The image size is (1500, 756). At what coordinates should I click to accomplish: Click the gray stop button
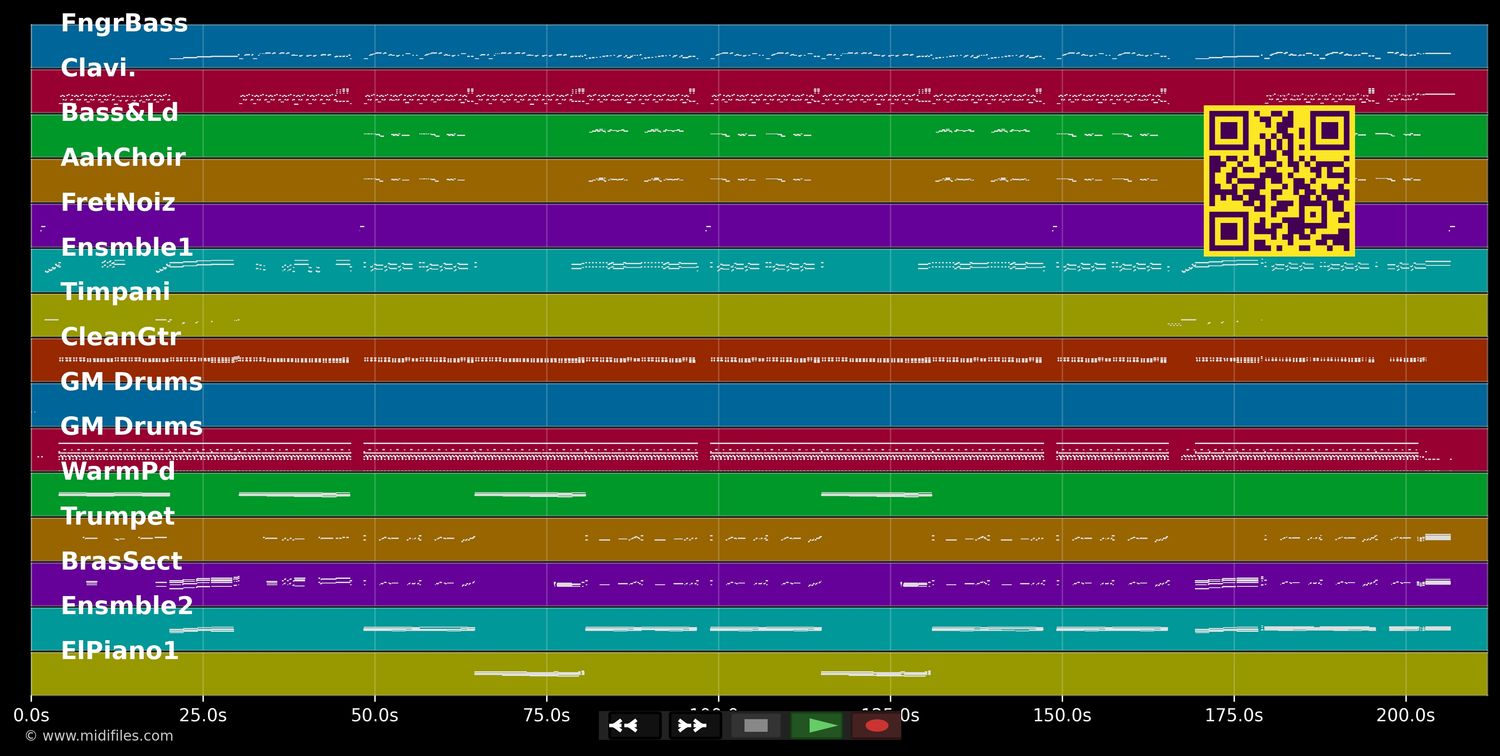pos(756,726)
